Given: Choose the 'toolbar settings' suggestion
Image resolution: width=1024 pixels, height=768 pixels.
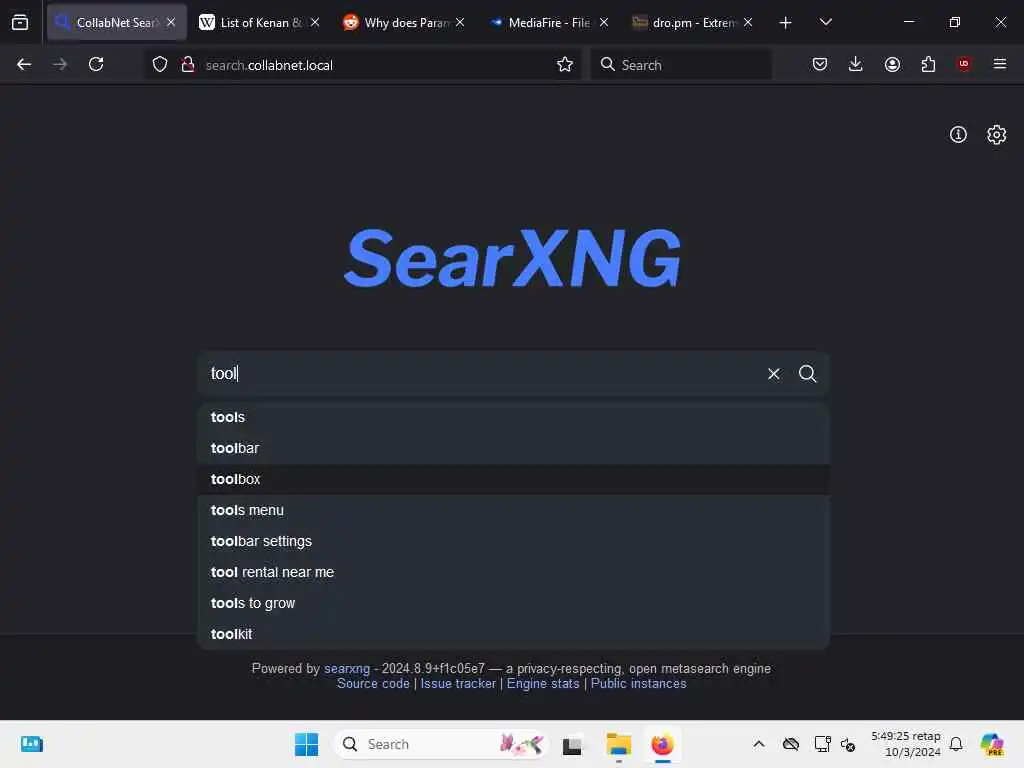Looking at the screenshot, I should [x=513, y=541].
